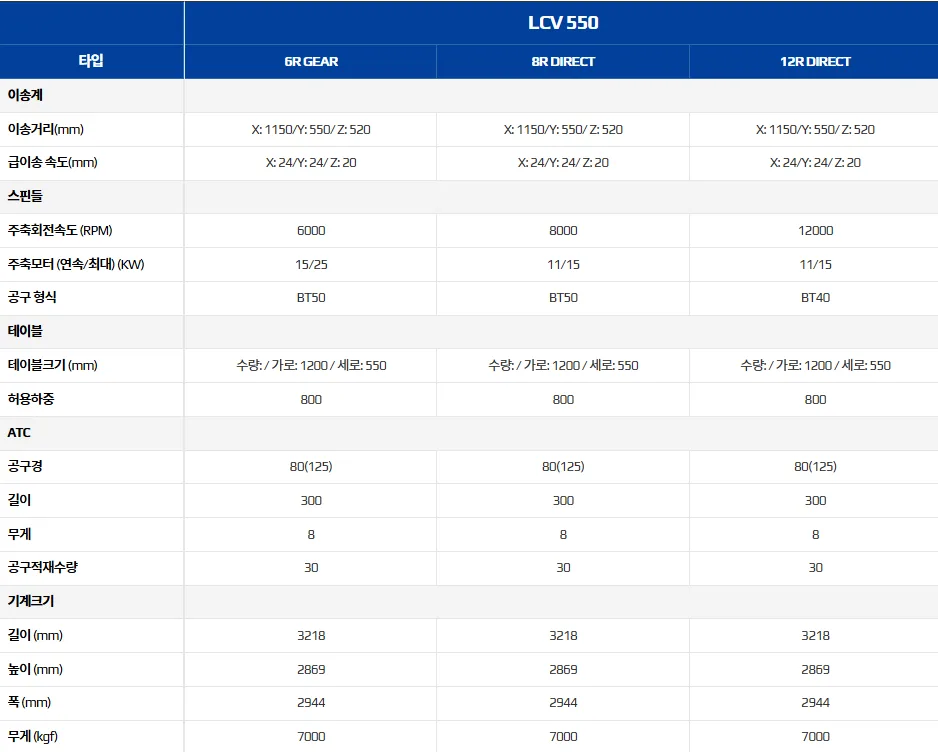The width and height of the screenshot is (938, 752).
Task: Click the LCV 550 header title
Action: pyautogui.click(x=563, y=23)
